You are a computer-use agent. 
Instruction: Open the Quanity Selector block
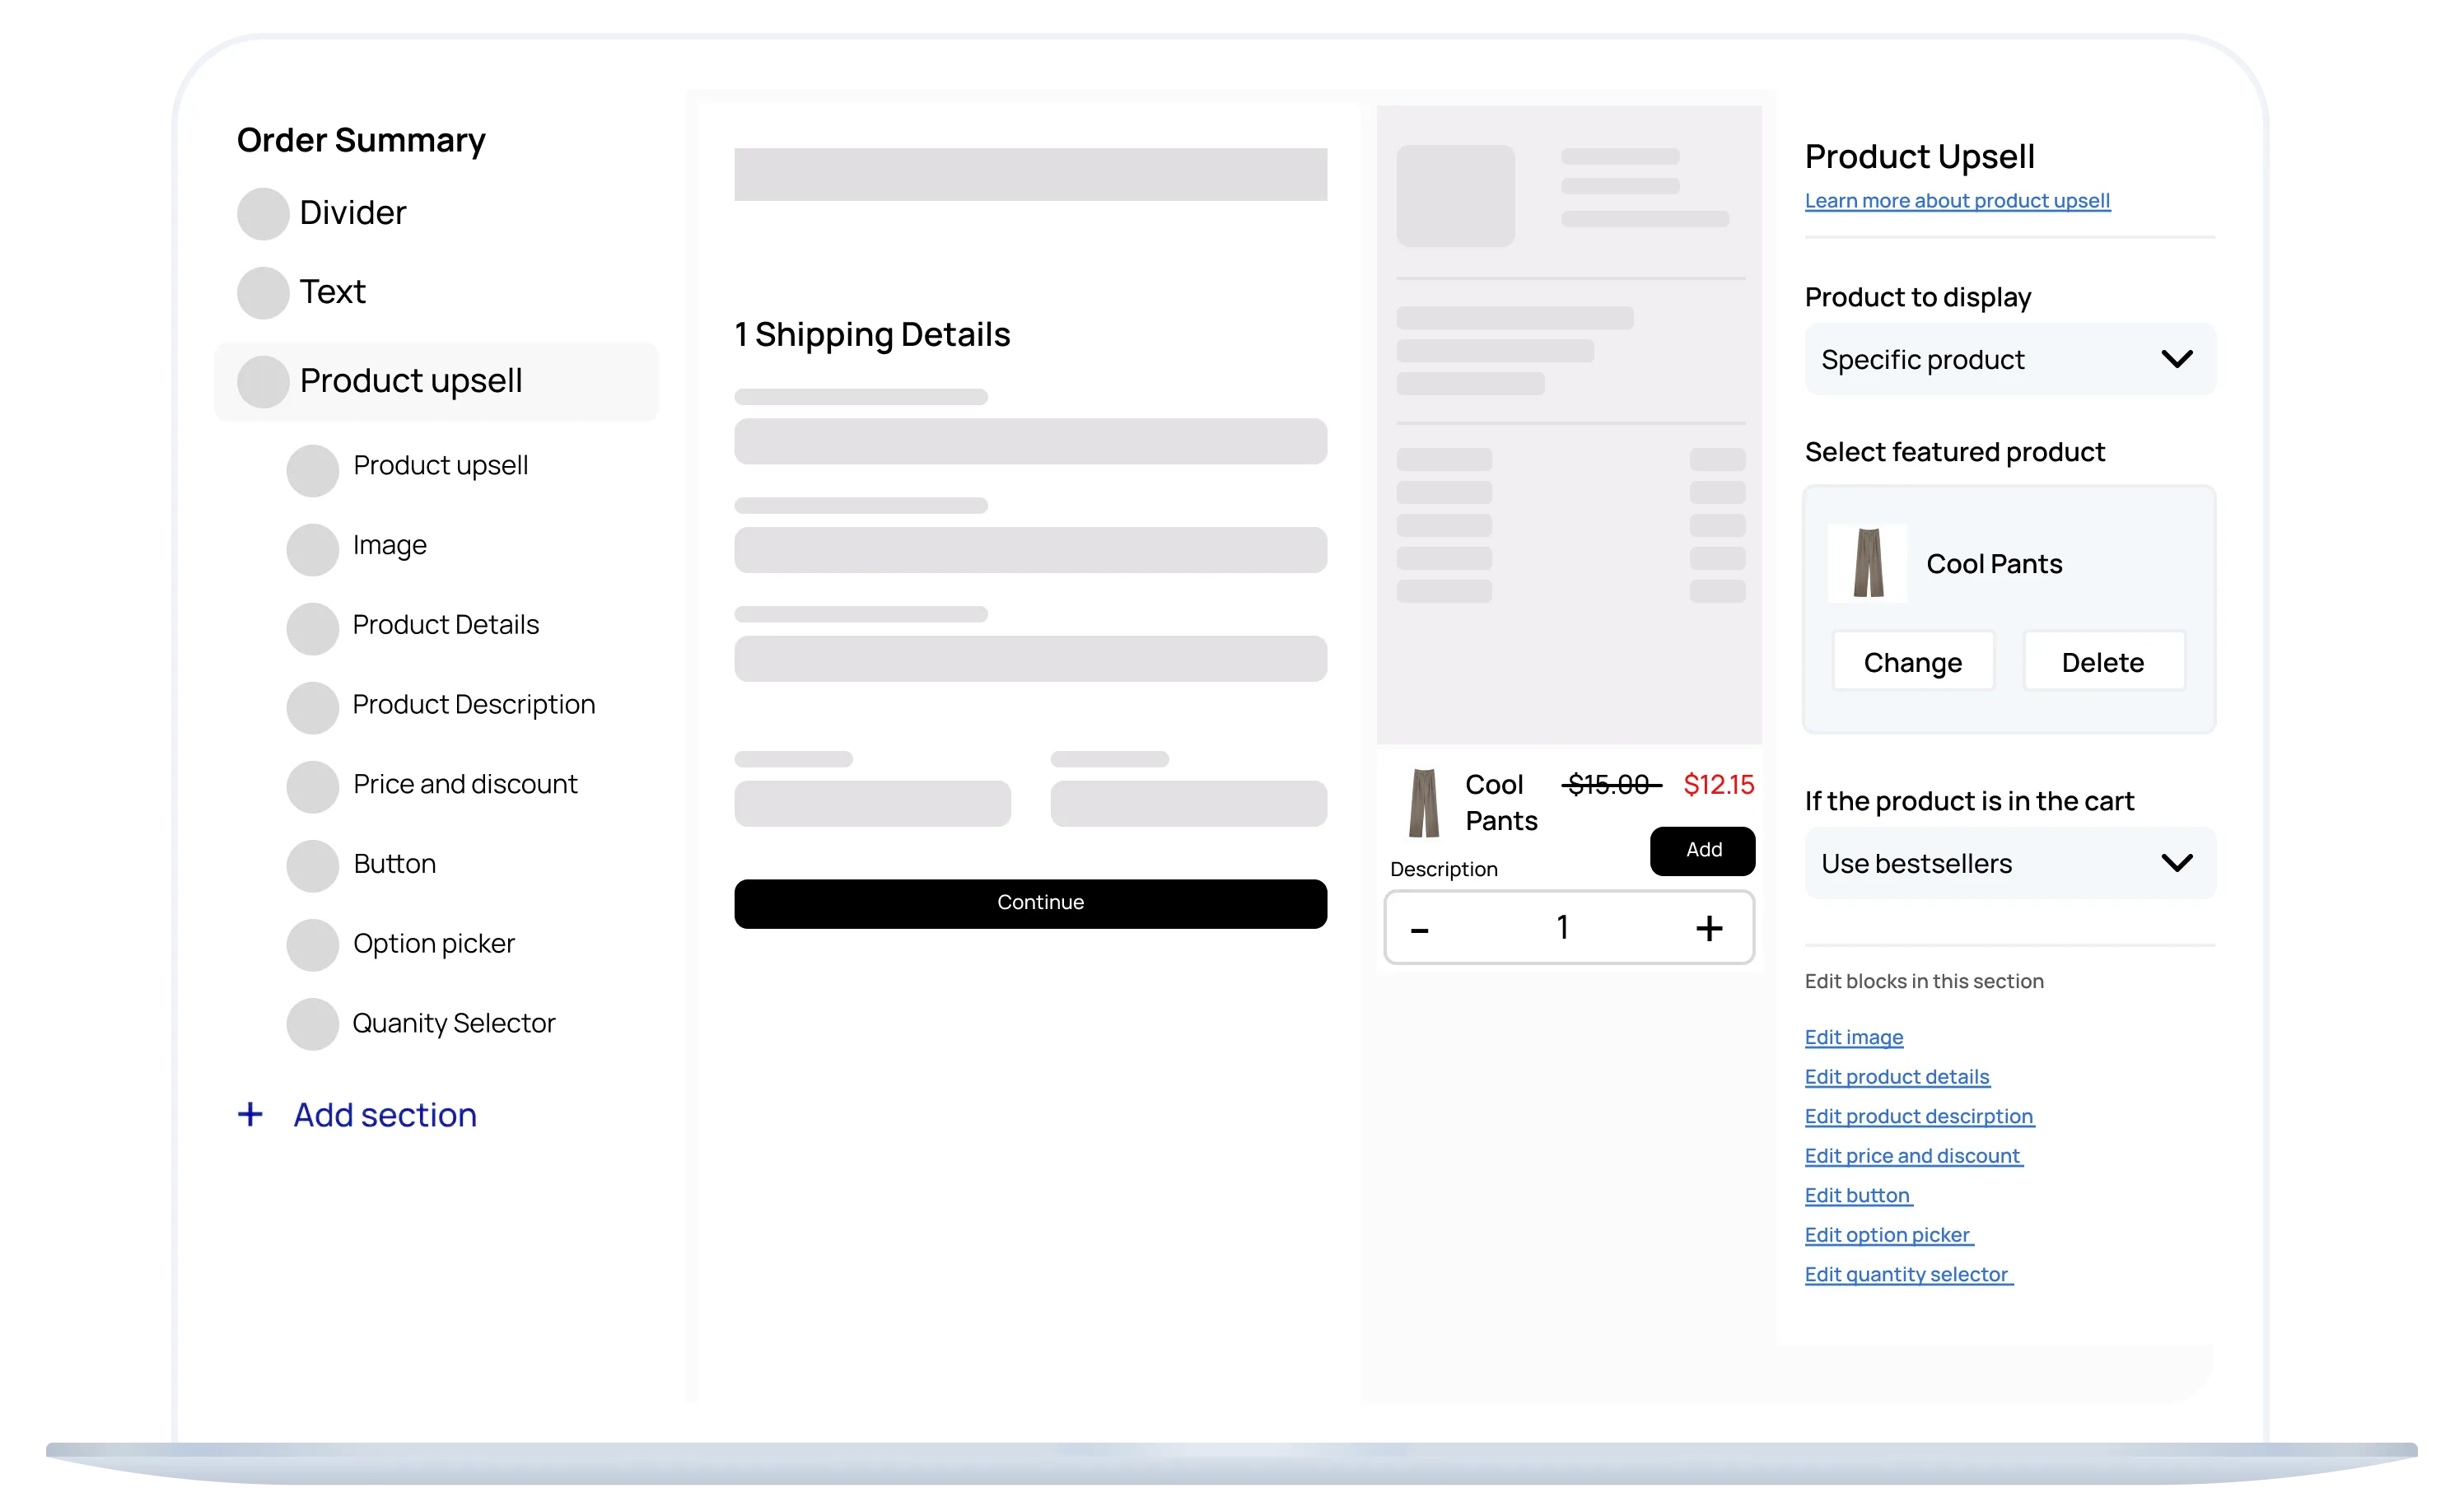[453, 1023]
